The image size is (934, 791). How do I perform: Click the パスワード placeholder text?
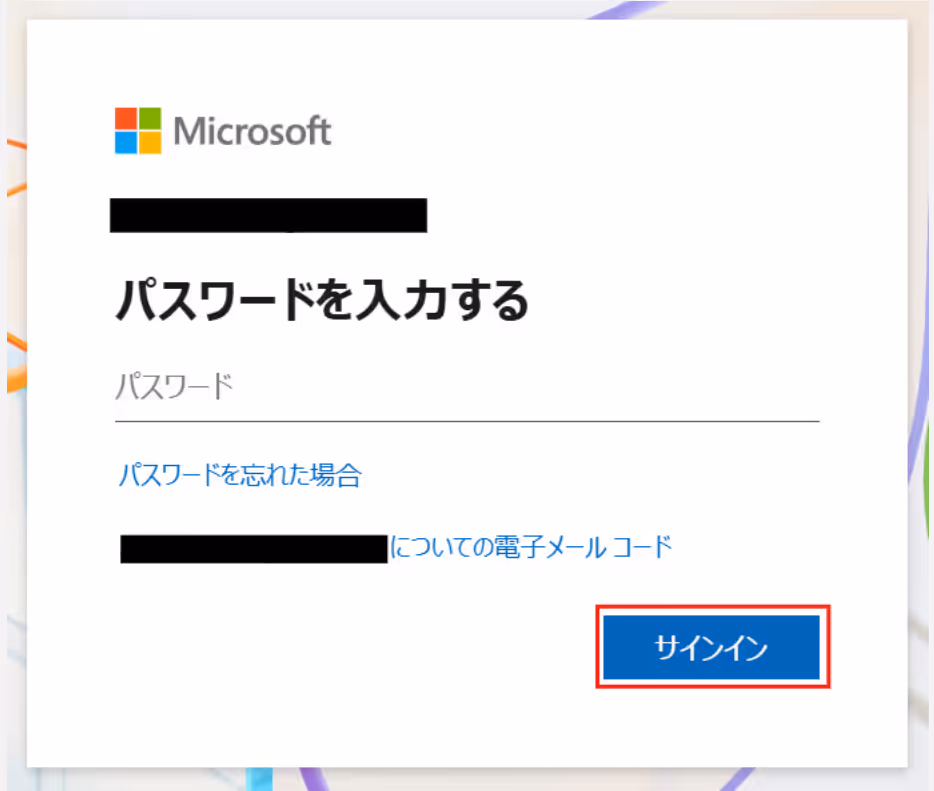pyautogui.click(x=174, y=386)
